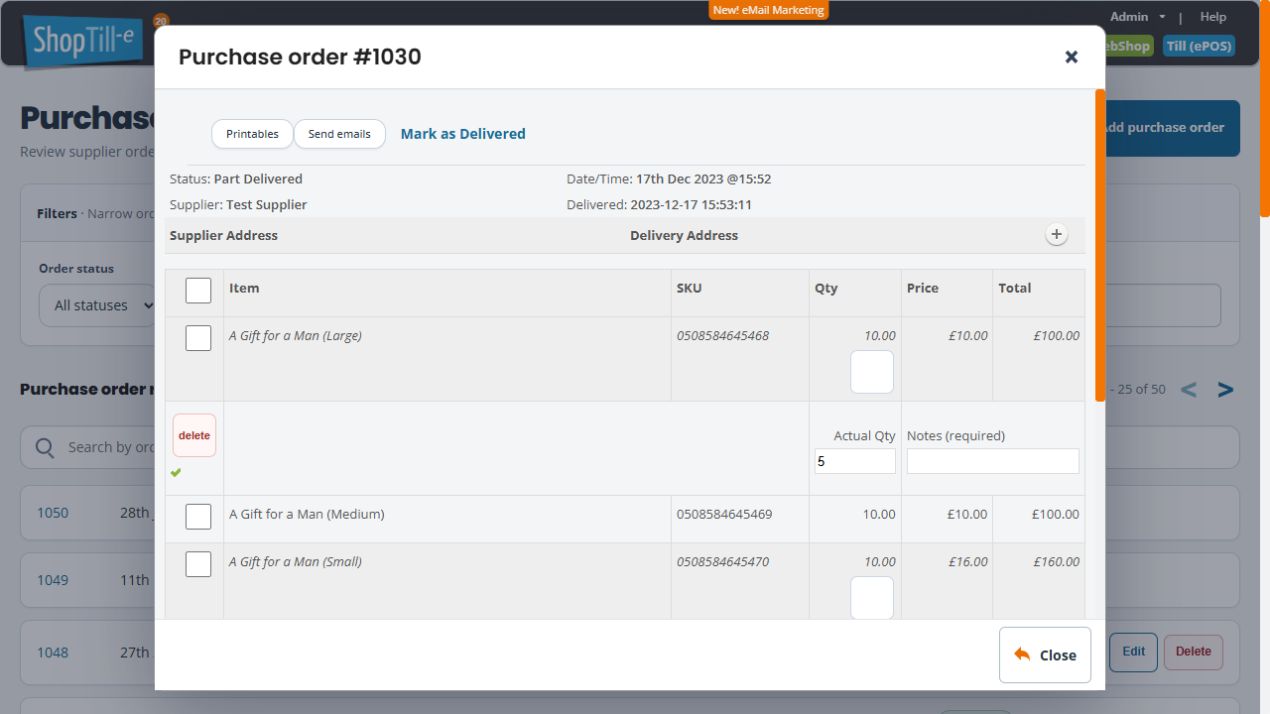This screenshot has width=1270, height=714.
Task: Click the Mark as Delivered link
Action: [463, 134]
